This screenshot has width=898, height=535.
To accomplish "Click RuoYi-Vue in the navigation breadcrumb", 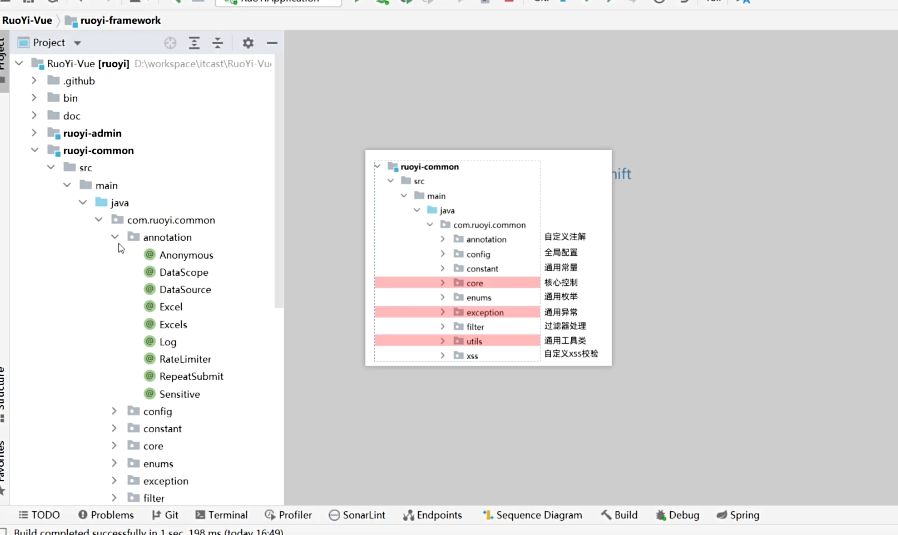I will click(x=27, y=21).
